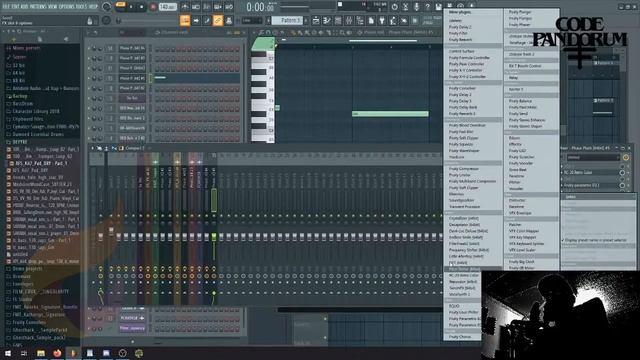The image size is (640, 360).
Task: Open the RC-20 Retro Color slot arrow menu
Action: 562,172
